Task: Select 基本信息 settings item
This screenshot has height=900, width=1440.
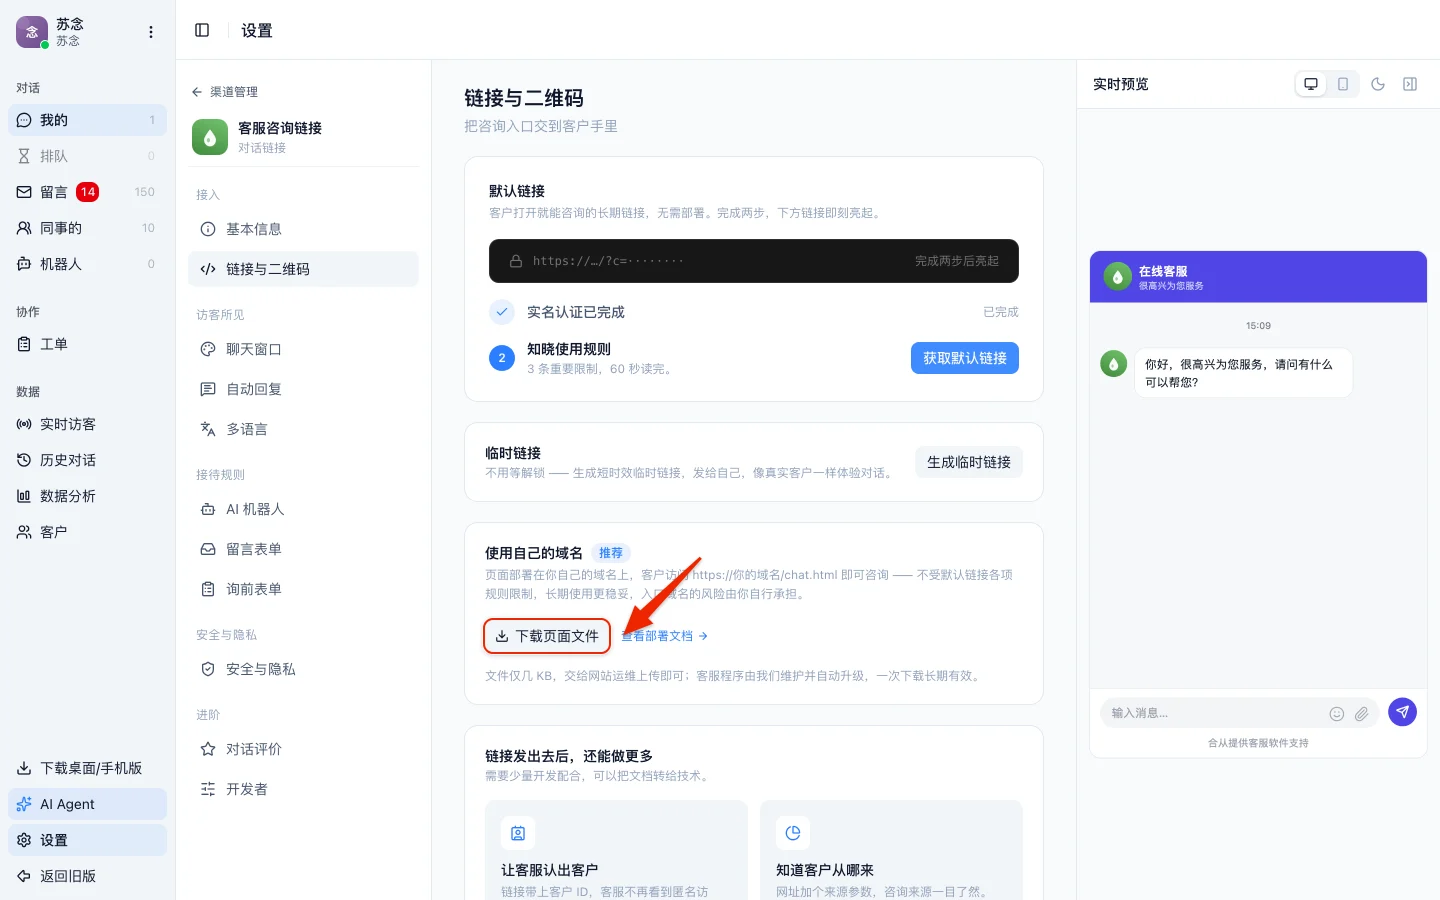Action: [x=303, y=229]
